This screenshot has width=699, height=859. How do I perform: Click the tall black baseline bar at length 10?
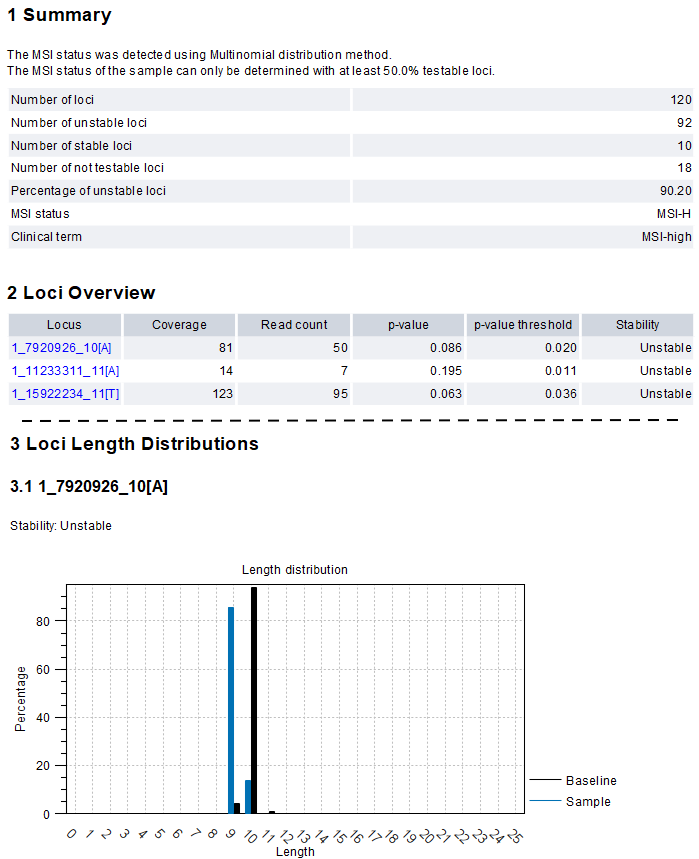254,700
